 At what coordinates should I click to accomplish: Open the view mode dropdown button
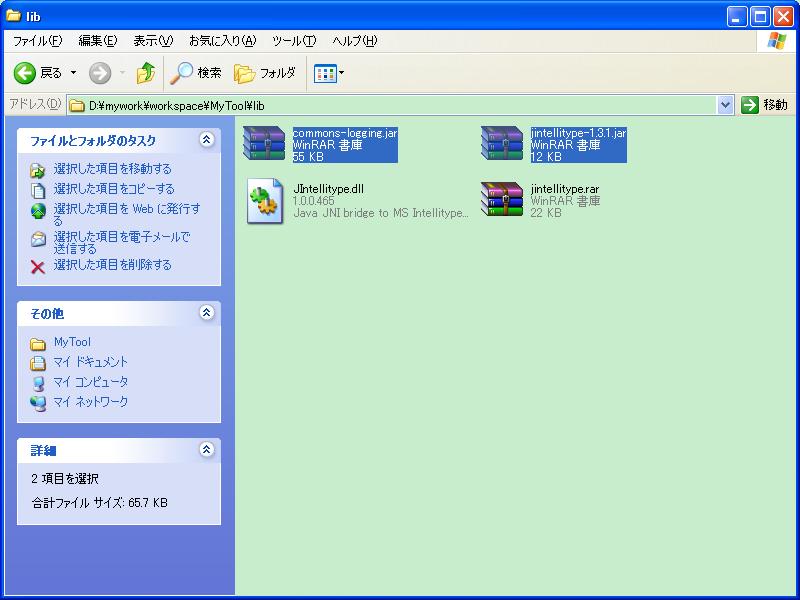(329, 73)
